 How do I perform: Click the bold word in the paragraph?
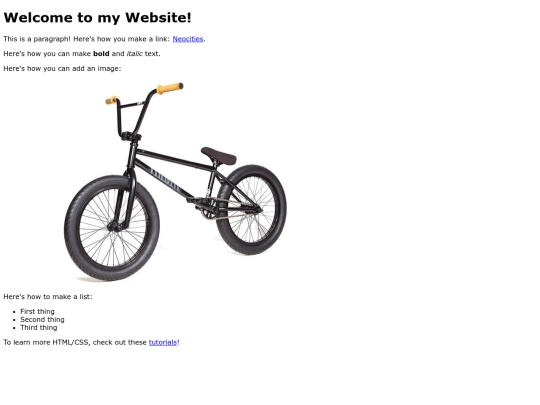pos(101,54)
